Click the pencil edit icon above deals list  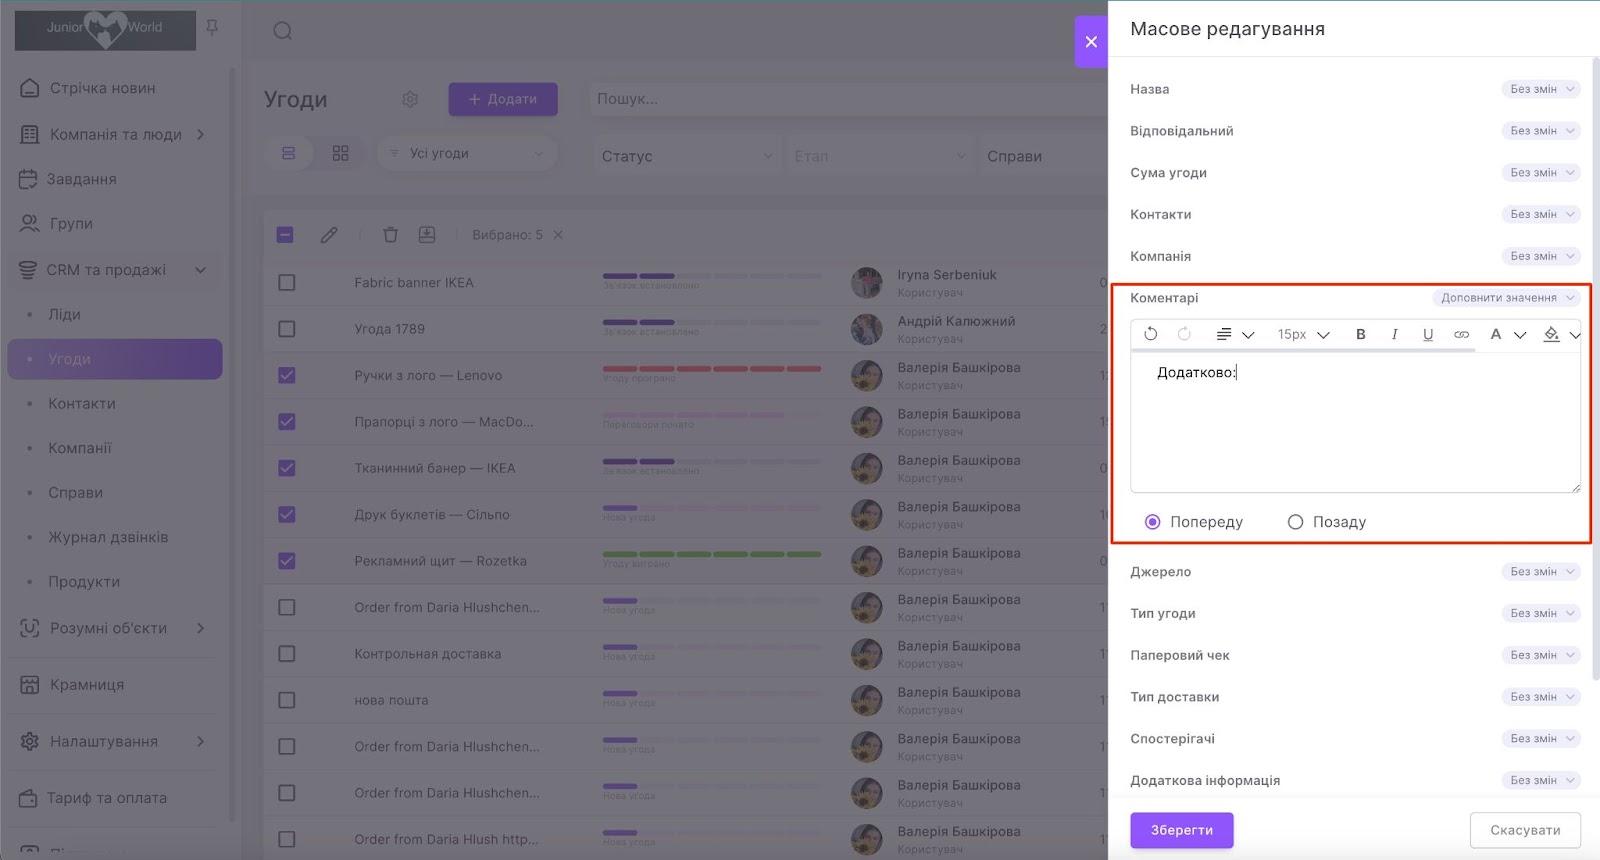pos(329,235)
